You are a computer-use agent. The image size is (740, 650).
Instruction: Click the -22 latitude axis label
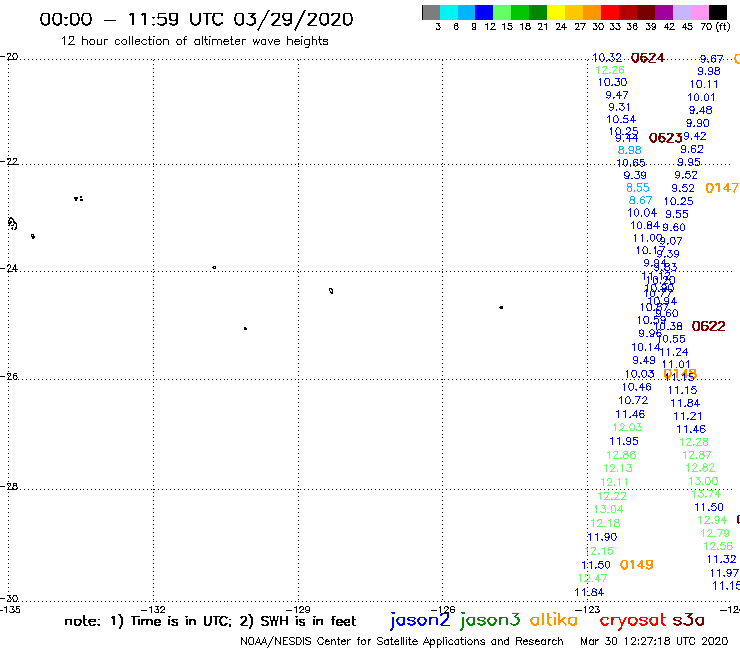point(9,161)
